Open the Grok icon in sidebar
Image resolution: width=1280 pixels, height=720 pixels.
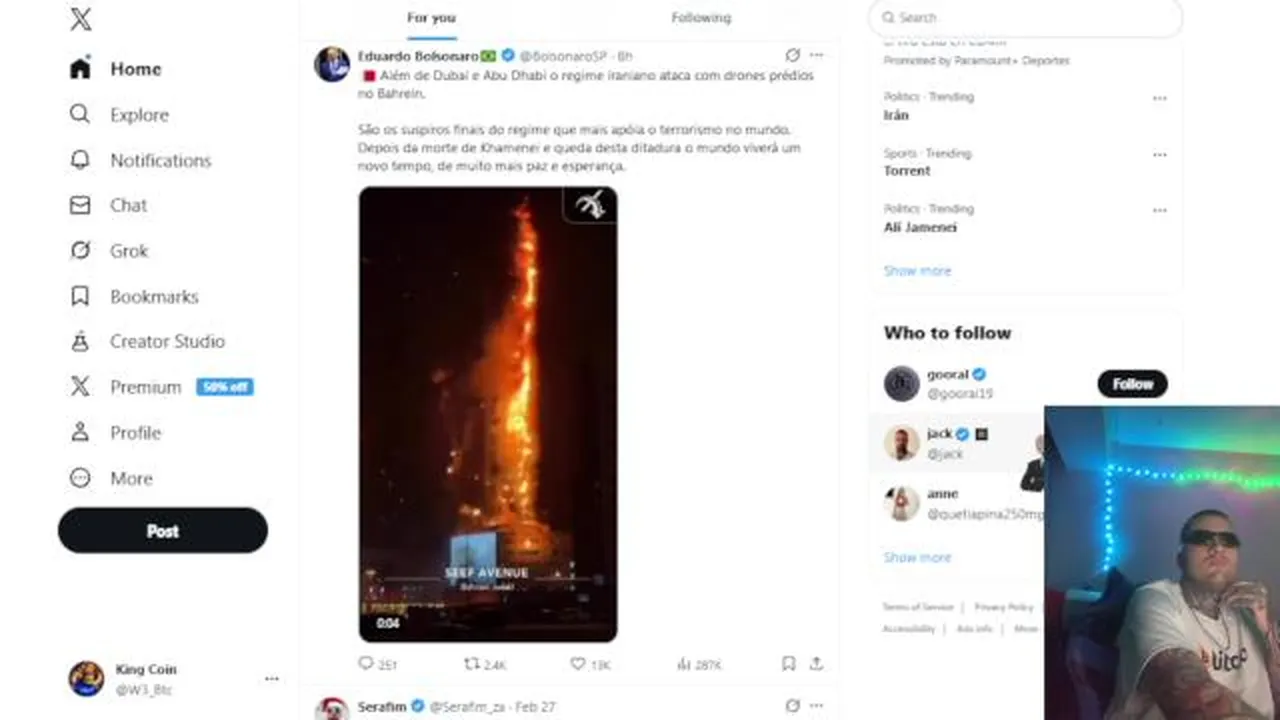pyautogui.click(x=80, y=250)
